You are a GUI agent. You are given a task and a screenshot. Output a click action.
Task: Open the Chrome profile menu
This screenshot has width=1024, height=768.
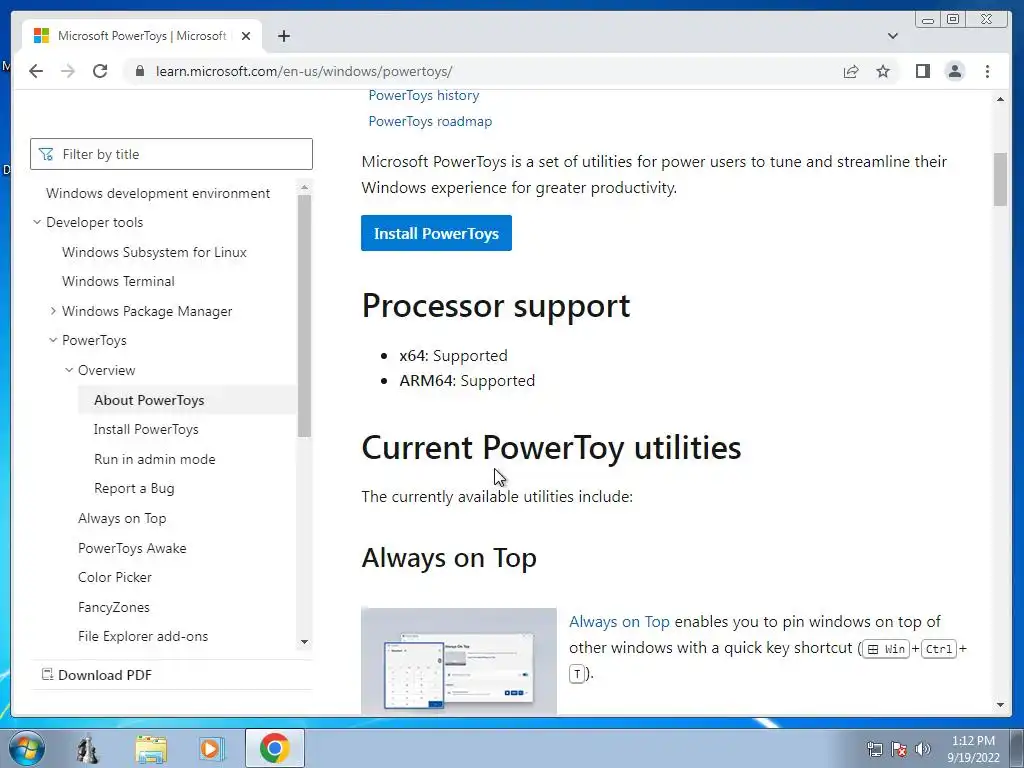(955, 71)
